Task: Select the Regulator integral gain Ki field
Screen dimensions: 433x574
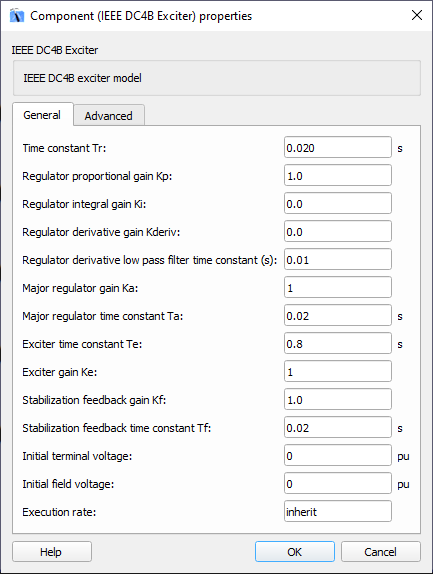Action: [337, 204]
